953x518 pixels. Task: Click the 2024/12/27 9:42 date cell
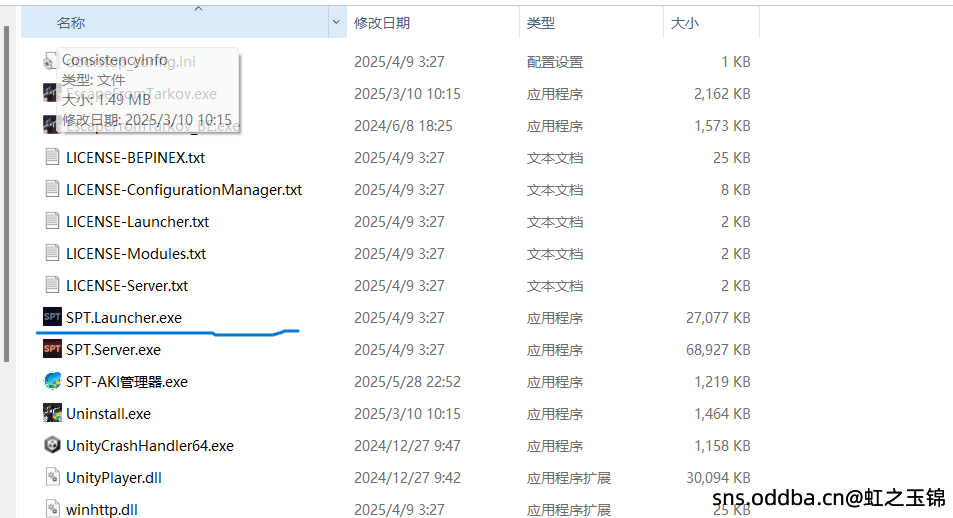pos(407,478)
